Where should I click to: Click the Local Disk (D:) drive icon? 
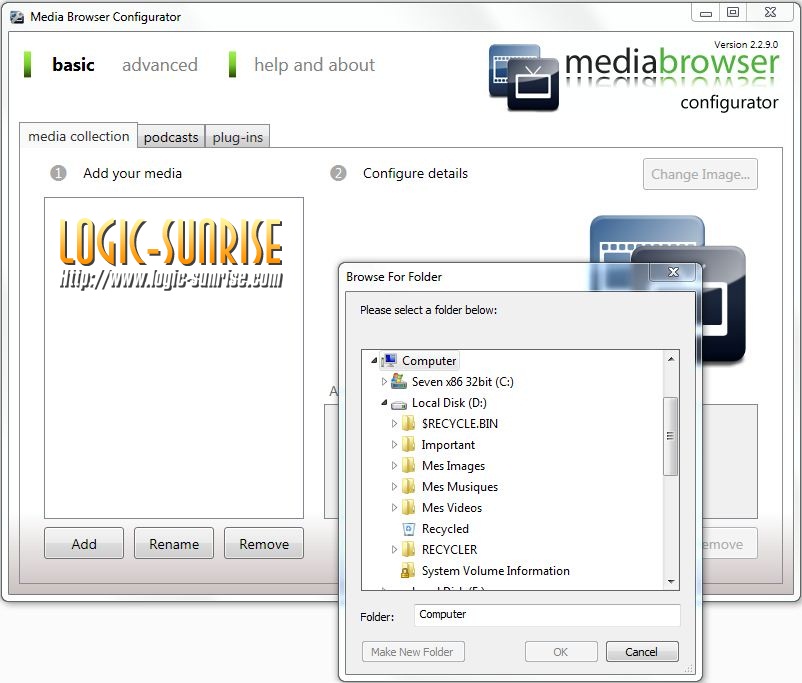(399, 404)
